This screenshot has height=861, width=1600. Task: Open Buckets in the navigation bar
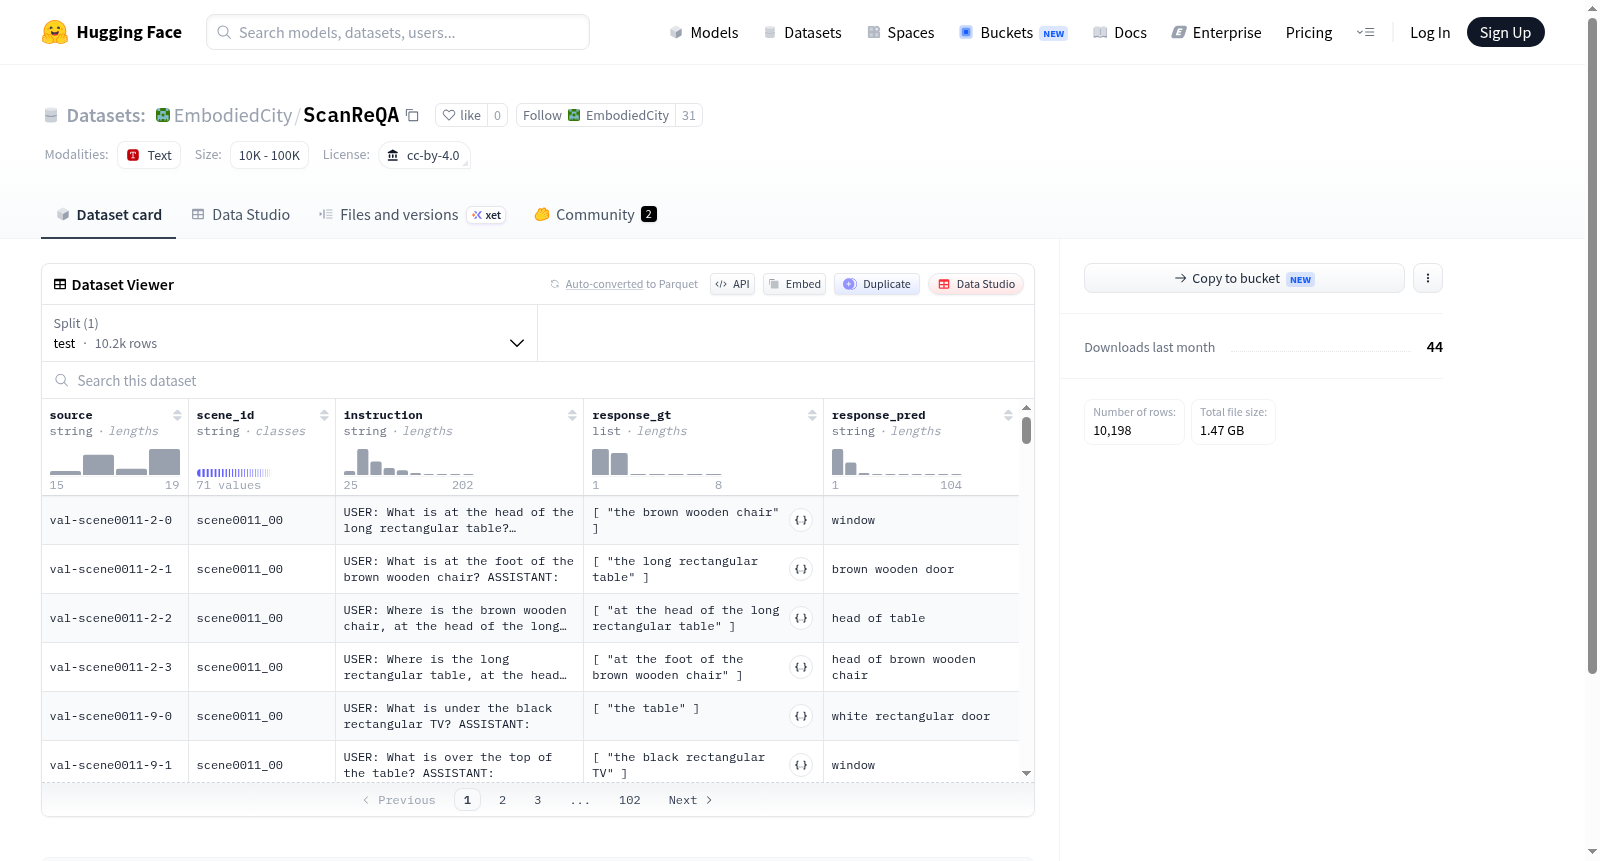[1013, 32]
